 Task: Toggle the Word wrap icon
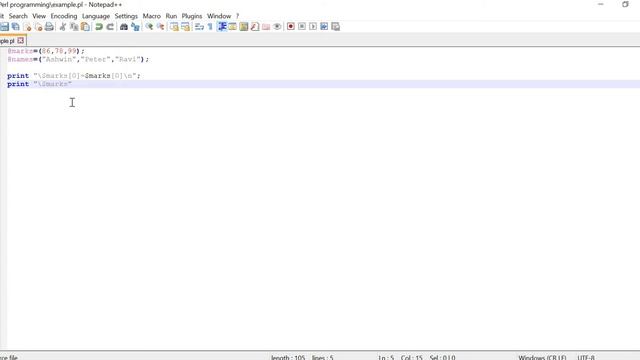point(199,27)
